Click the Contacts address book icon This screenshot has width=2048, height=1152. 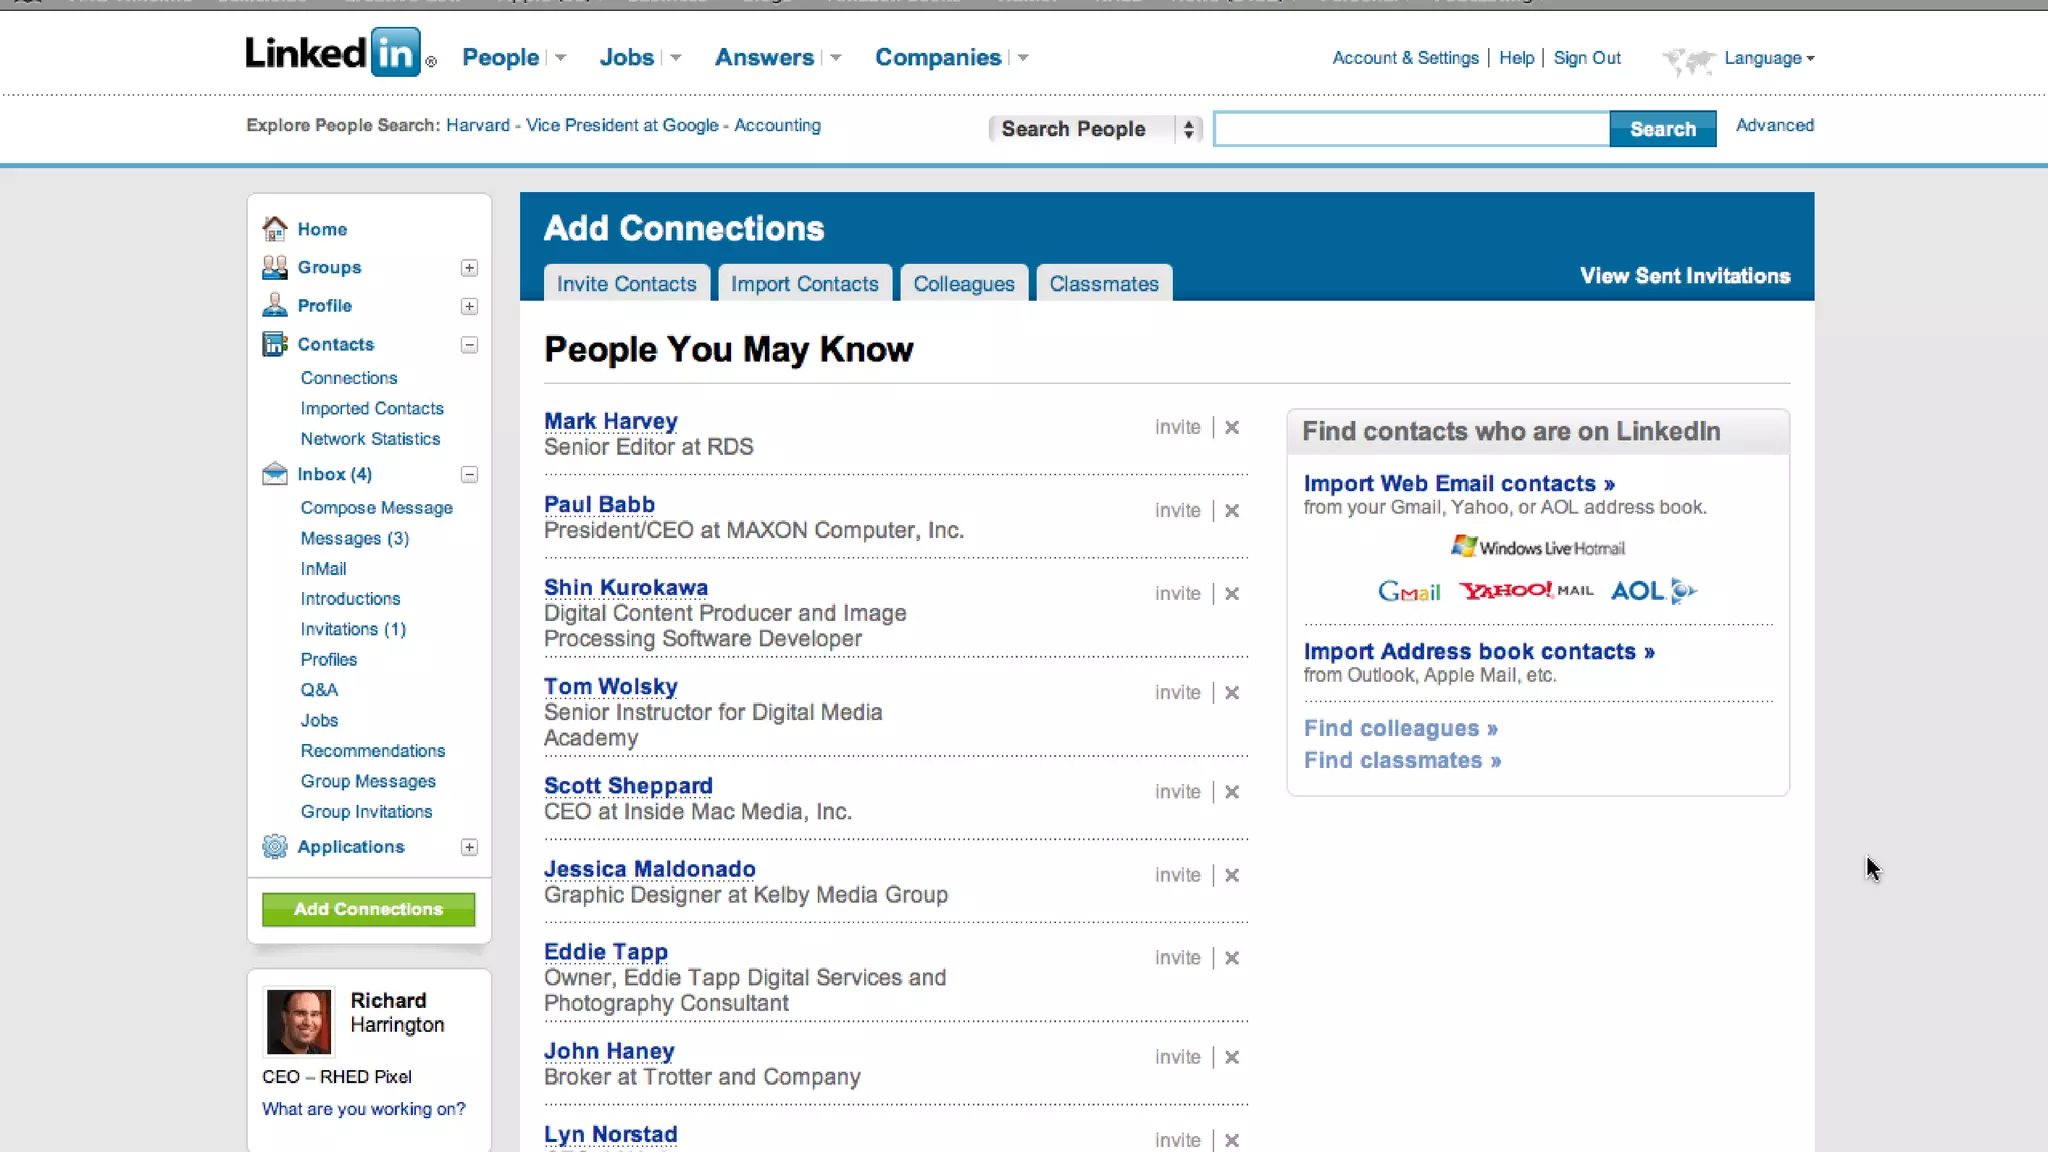274,344
